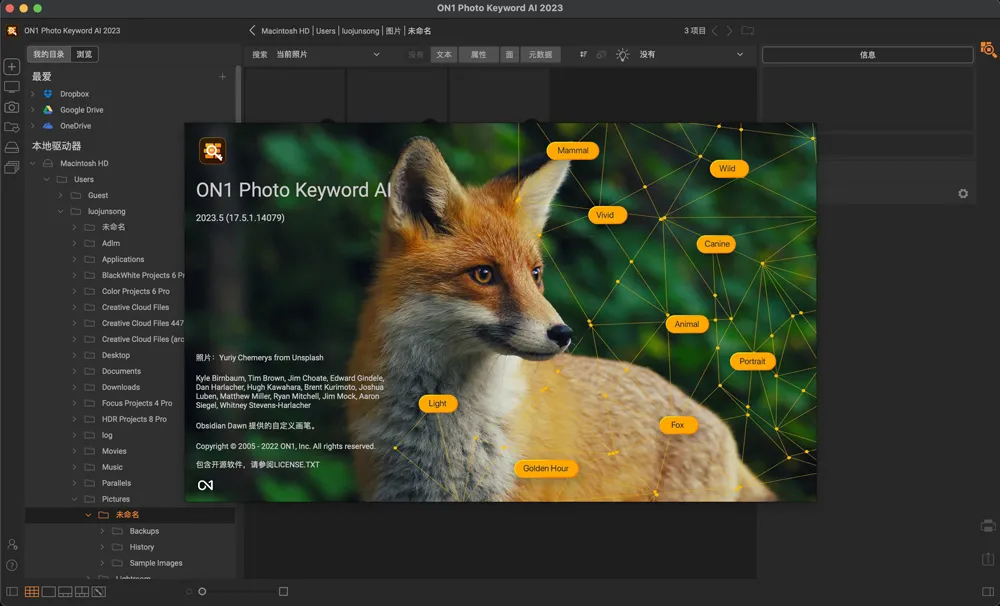The height and width of the screenshot is (606, 1000).
Task: Open the gear settings icon in right panel
Action: [963, 194]
